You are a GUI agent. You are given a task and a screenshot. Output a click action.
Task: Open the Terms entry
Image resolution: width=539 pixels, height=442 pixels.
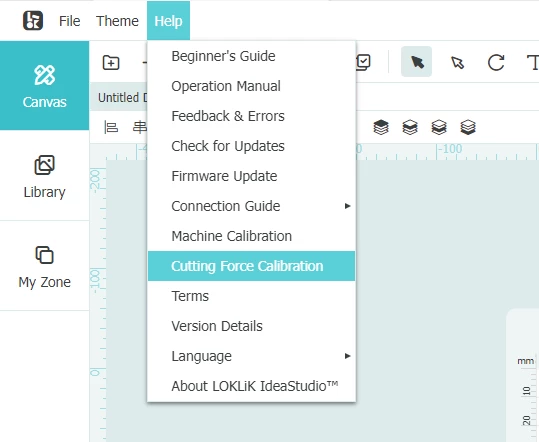pyautogui.click(x=251, y=296)
